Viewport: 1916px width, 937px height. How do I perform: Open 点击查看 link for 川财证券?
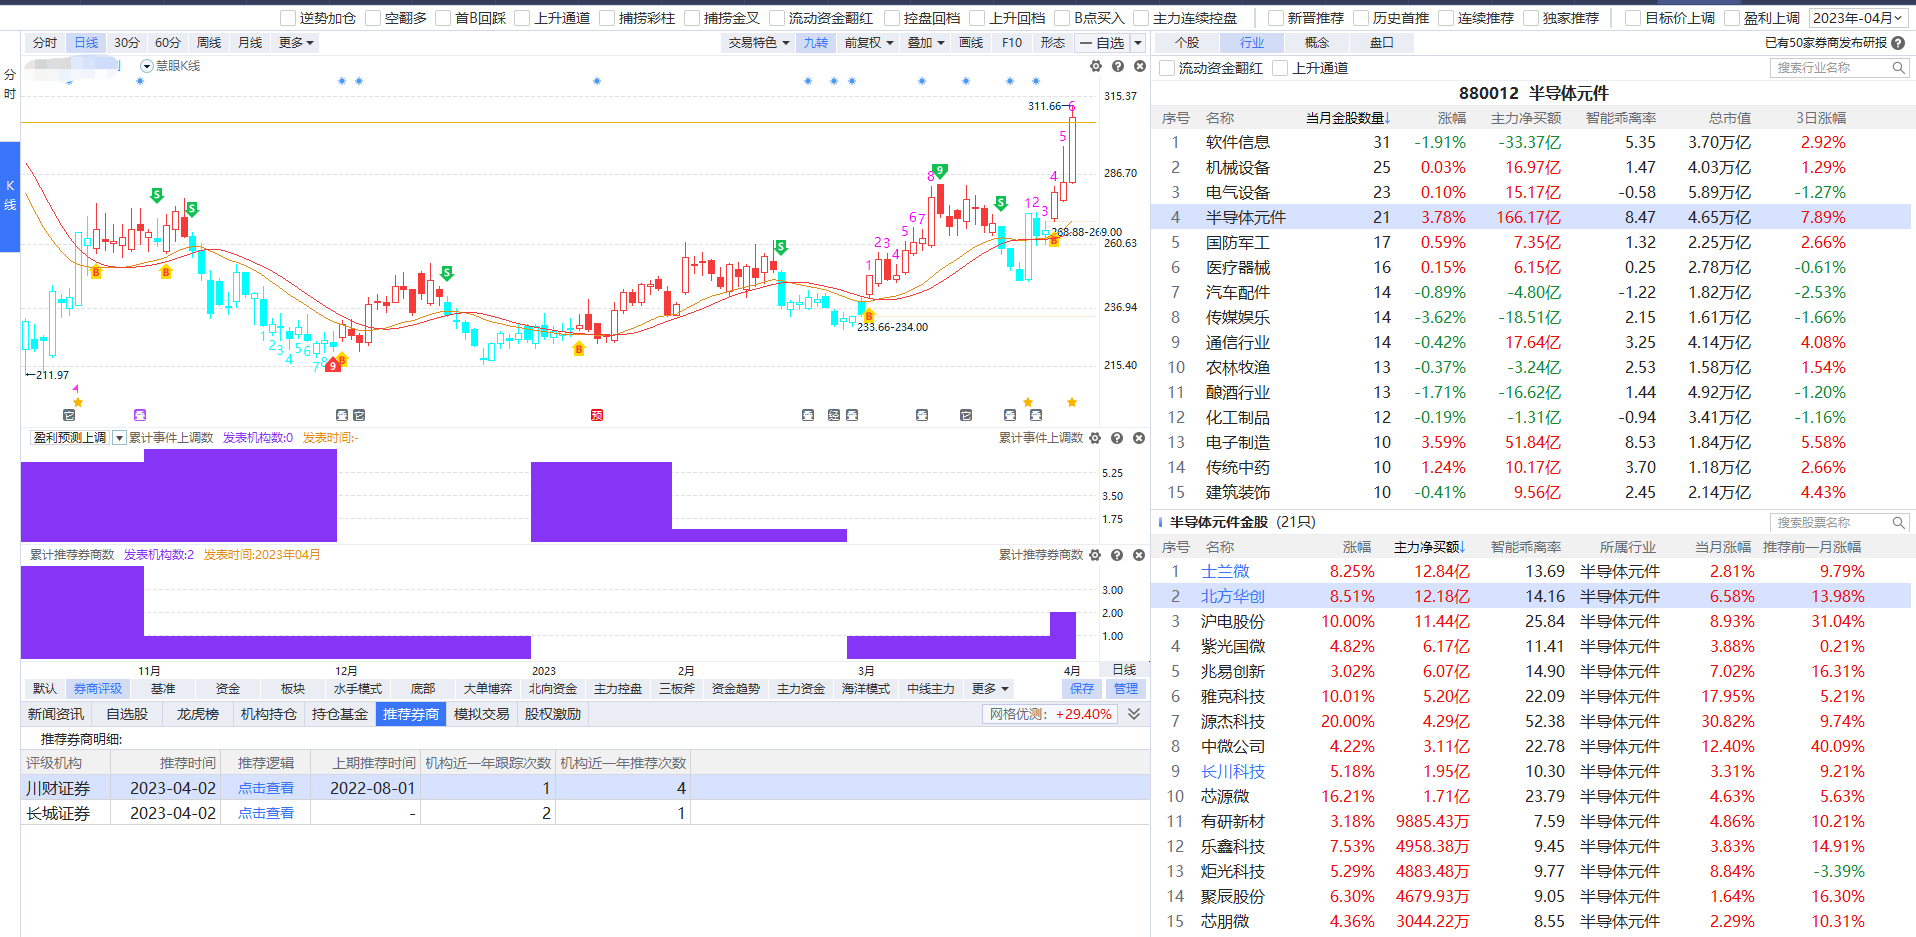[266, 788]
